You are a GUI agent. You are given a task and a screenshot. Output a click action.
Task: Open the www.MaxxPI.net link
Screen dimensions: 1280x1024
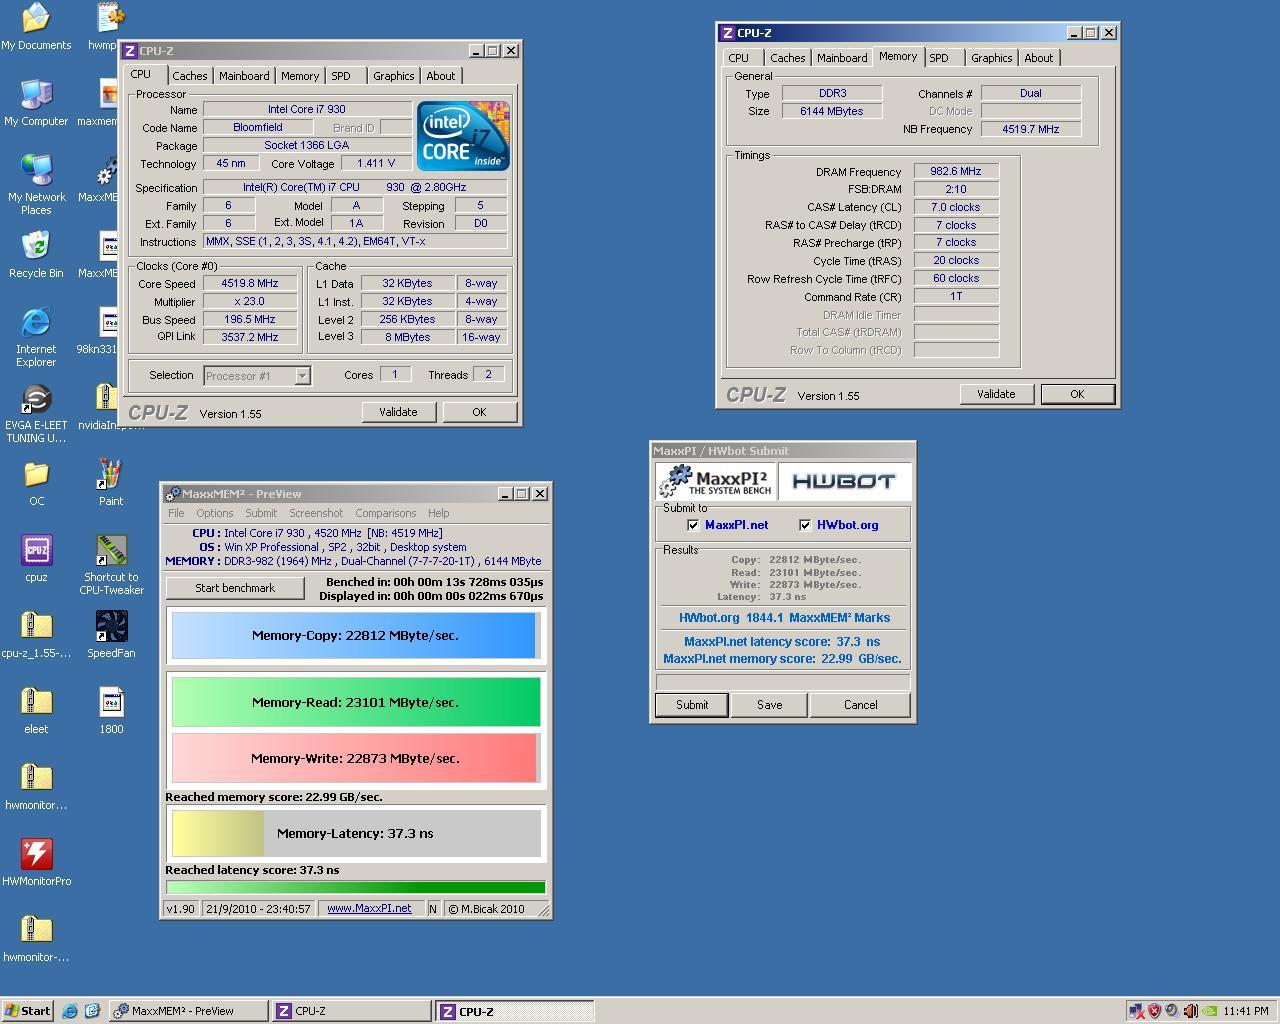(369, 909)
